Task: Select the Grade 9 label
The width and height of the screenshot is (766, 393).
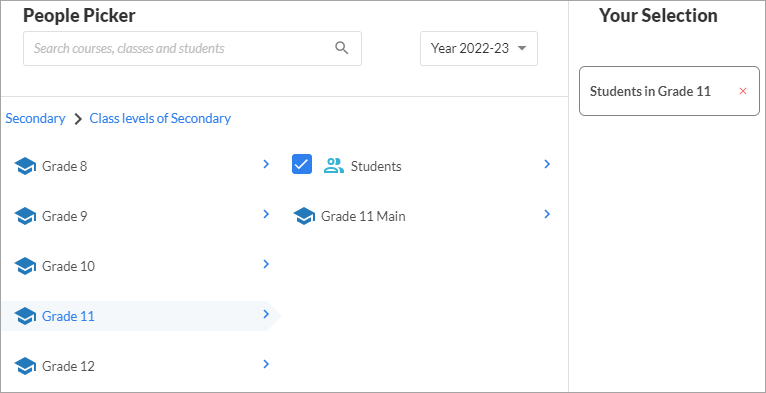Action: point(64,216)
